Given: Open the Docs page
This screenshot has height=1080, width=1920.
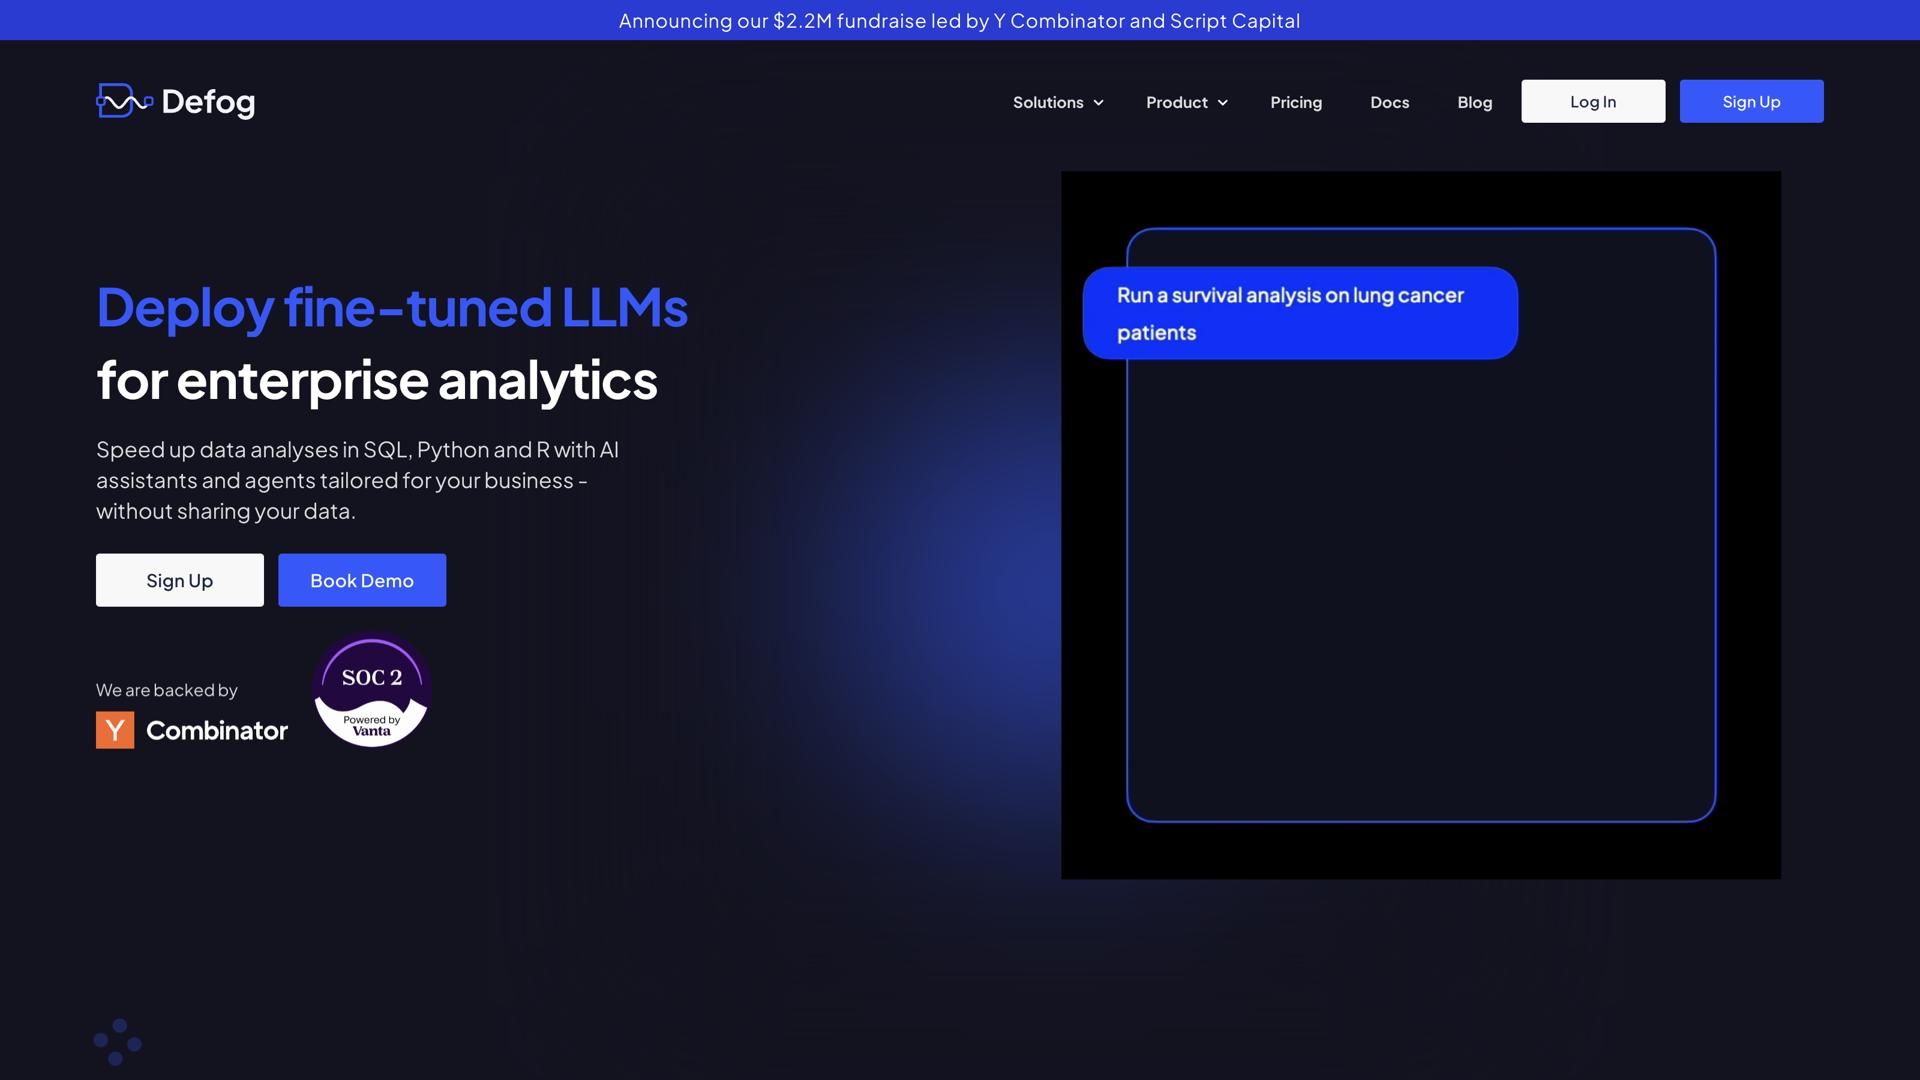Looking at the screenshot, I should click(1389, 102).
